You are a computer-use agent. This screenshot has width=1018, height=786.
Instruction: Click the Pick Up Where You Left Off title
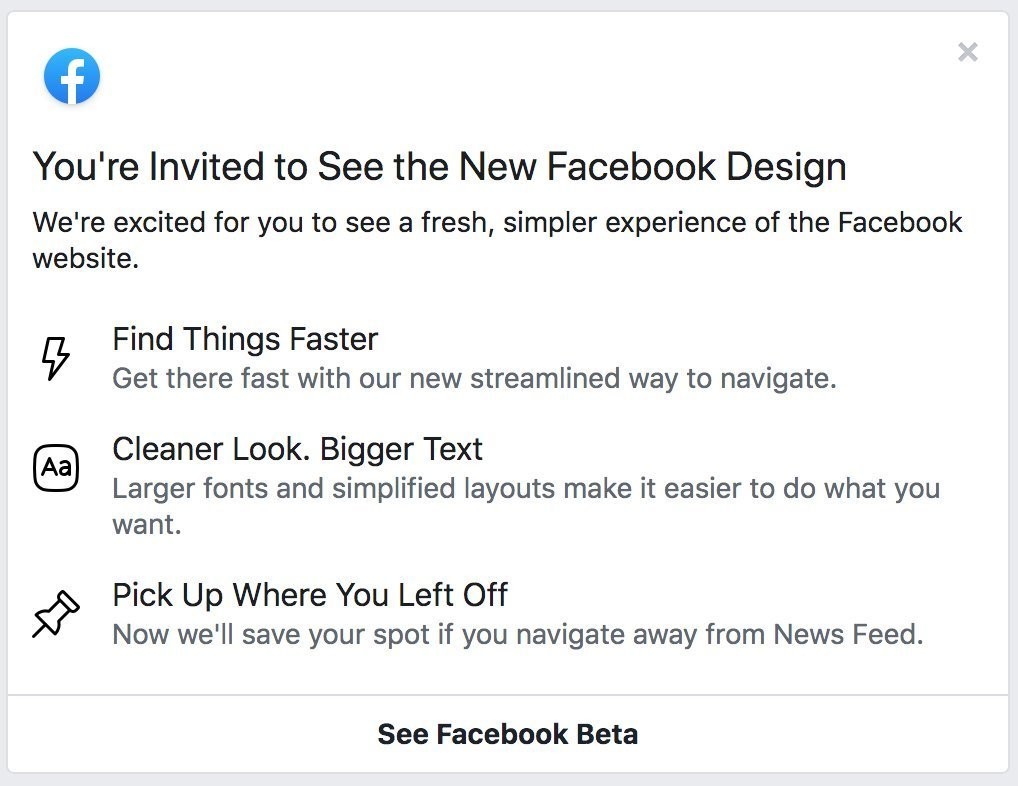pyautogui.click(x=310, y=595)
